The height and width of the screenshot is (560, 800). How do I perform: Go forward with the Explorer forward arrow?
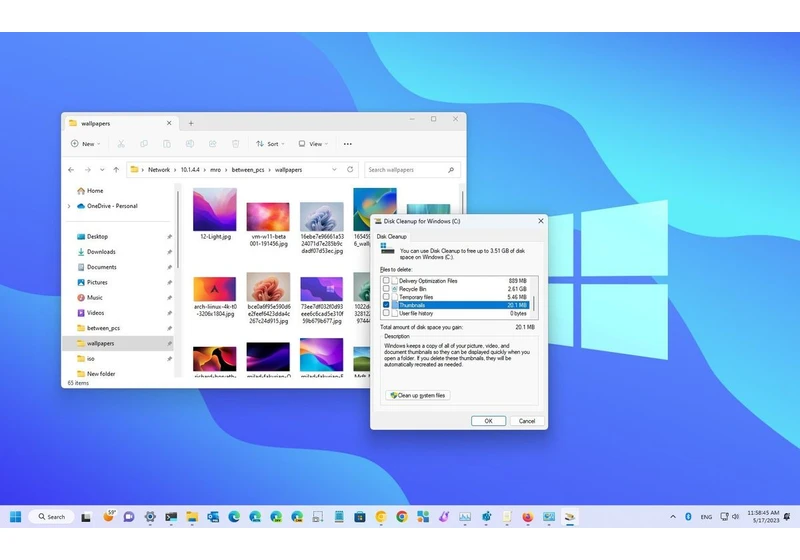click(x=87, y=170)
